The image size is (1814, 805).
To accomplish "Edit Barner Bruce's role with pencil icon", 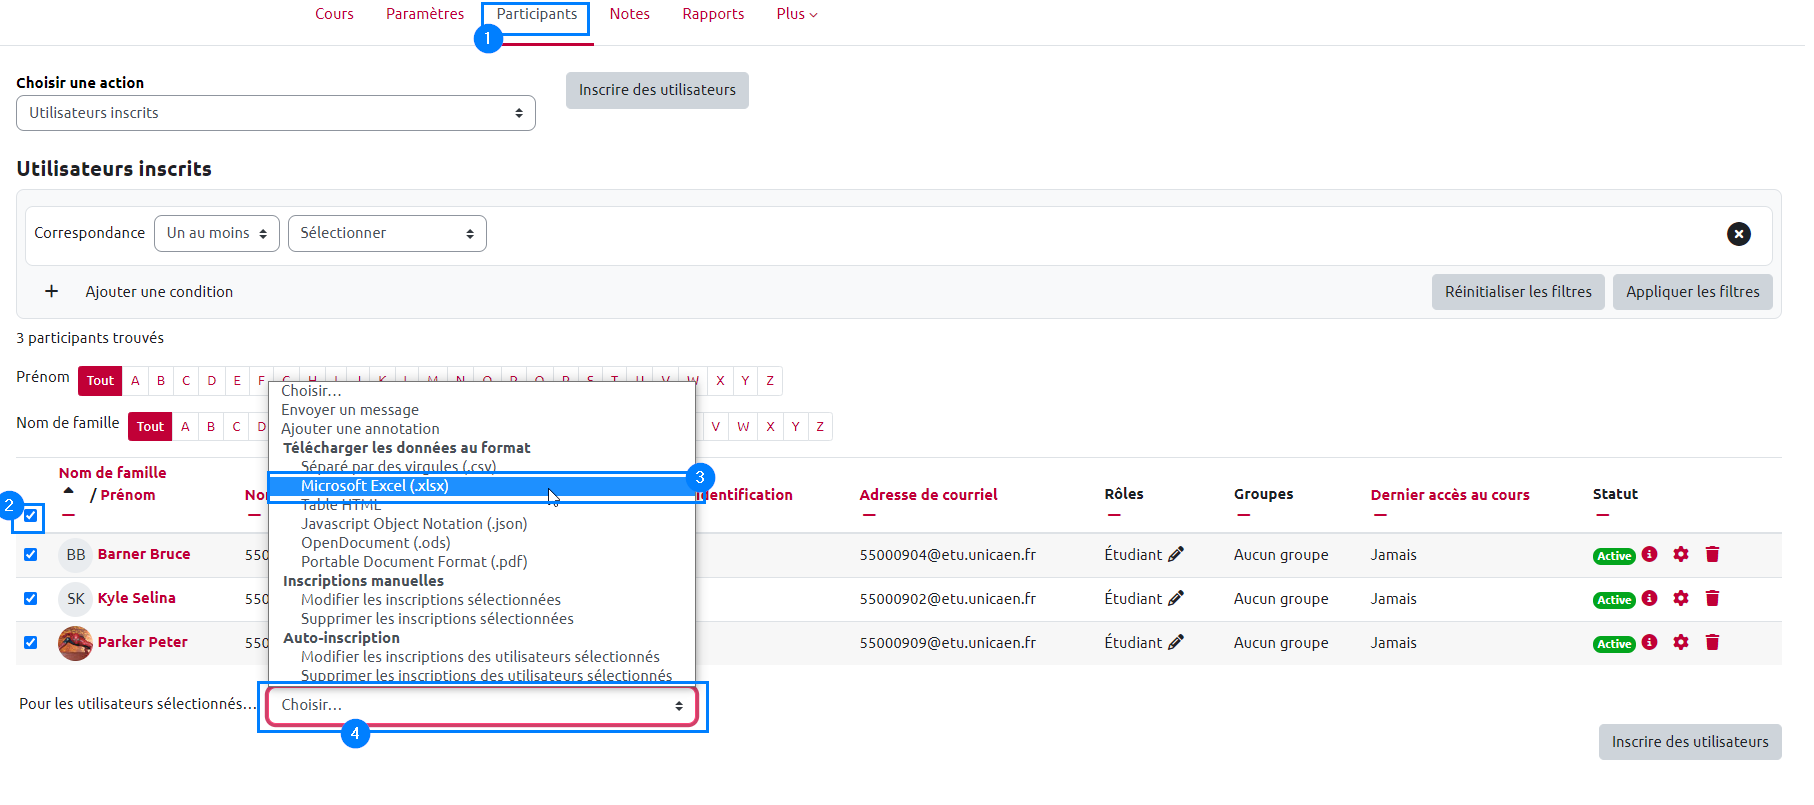I will pos(1176,554).
